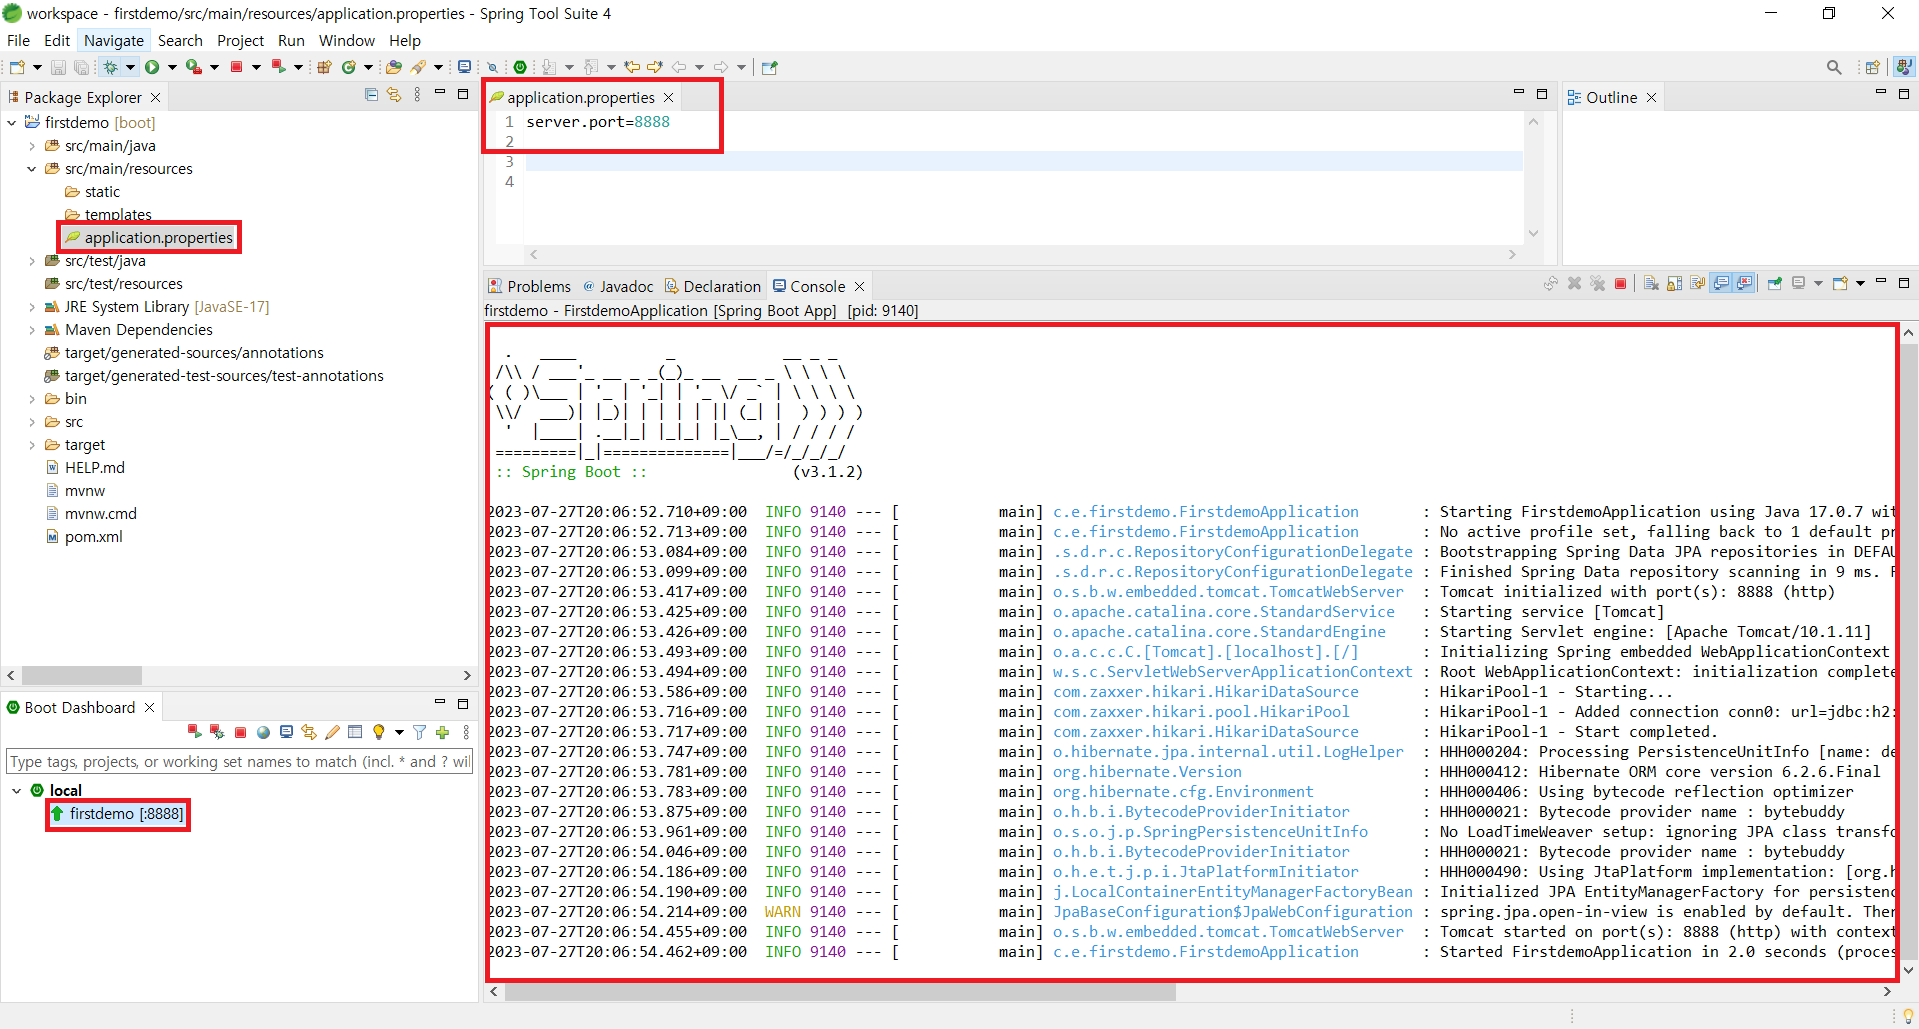Collapse the local node in Boot Dashboard

point(17,790)
